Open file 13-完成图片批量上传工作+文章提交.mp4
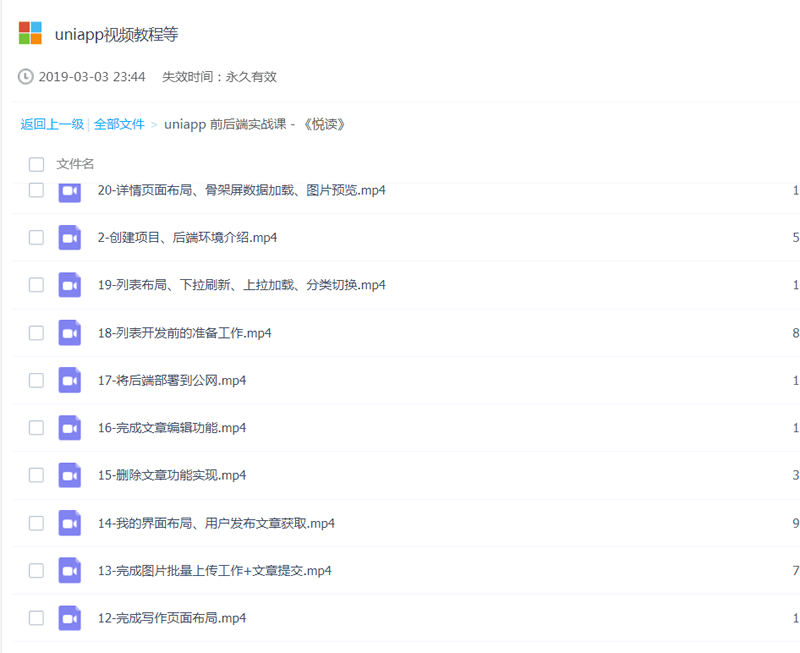The image size is (800, 653). (x=214, y=570)
